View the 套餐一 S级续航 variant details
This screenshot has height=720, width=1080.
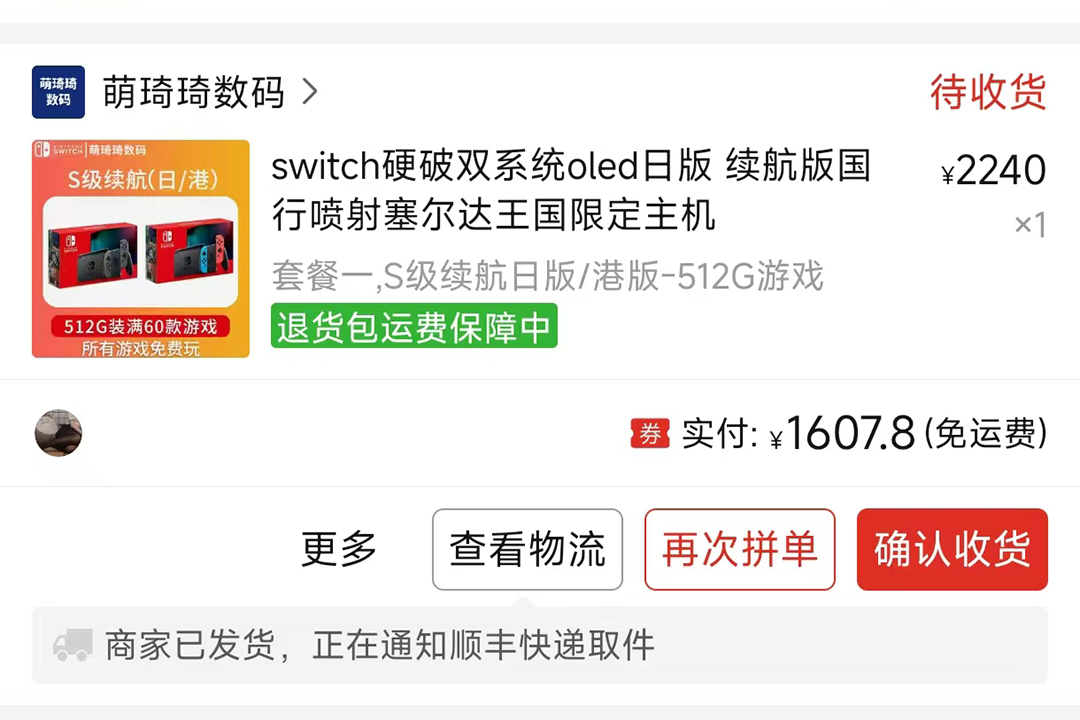[548, 276]
